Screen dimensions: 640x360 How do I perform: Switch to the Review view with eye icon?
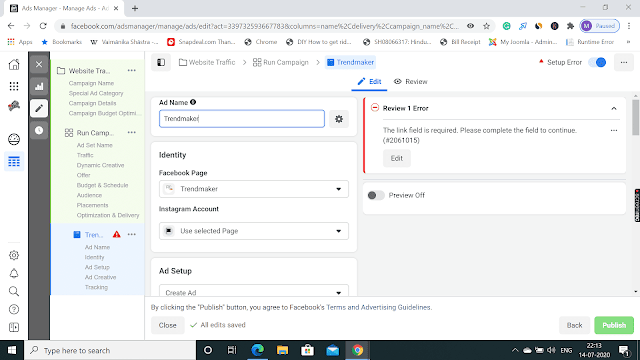click(411, 82)
